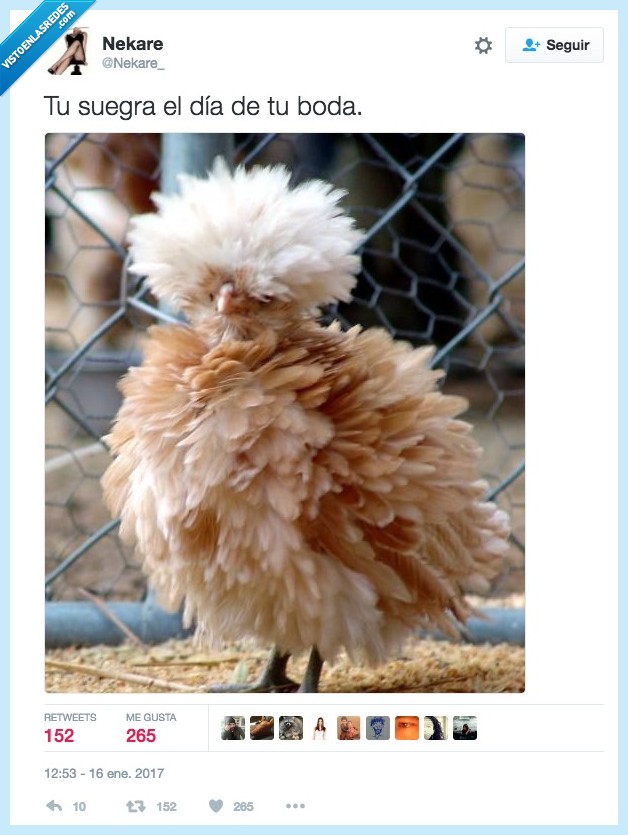Like the tweet with heart icon

216,806
